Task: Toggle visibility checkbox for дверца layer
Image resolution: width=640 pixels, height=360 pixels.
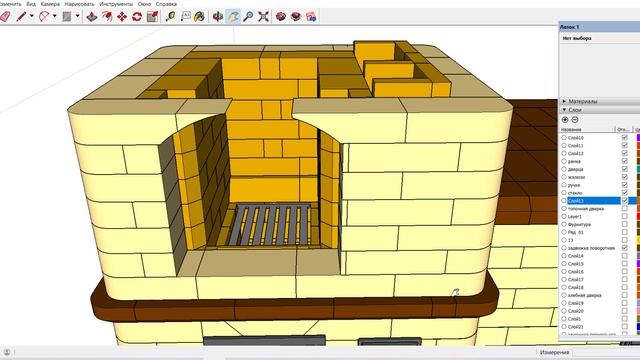Action: [x=624, y=169]
